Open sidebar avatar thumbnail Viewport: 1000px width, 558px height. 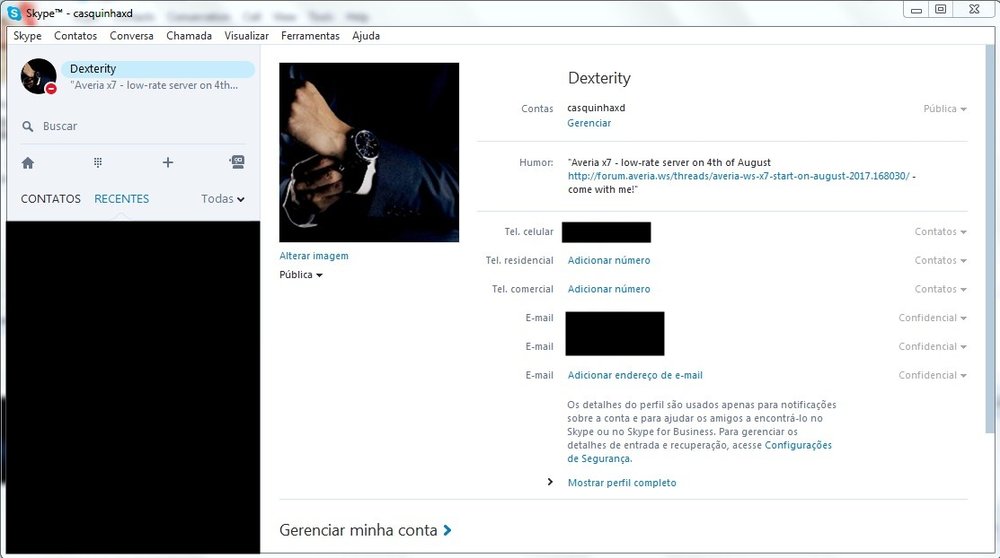pyautogui.click(x=38, y=76)
